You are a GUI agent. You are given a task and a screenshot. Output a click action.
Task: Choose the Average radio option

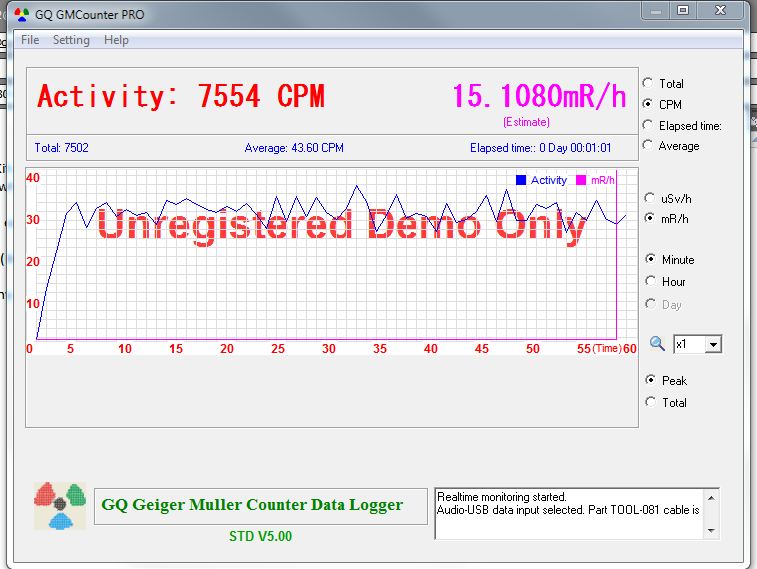(x=650, y=146)
